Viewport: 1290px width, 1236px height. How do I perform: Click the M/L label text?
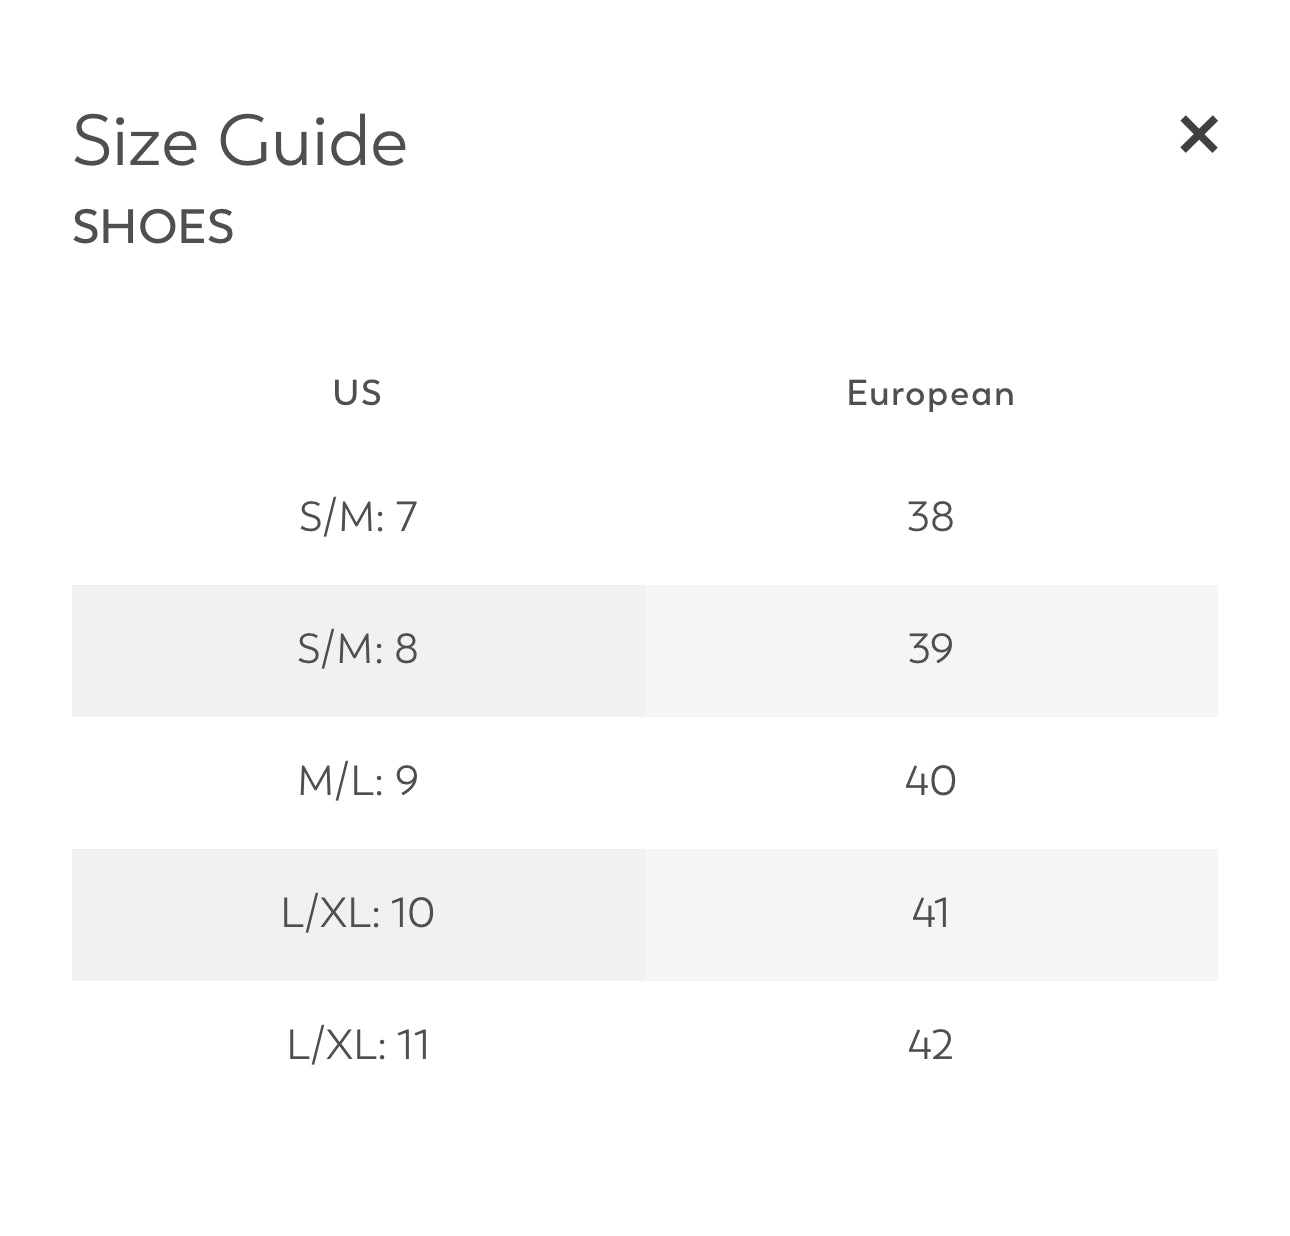click(x=340, y=782)
